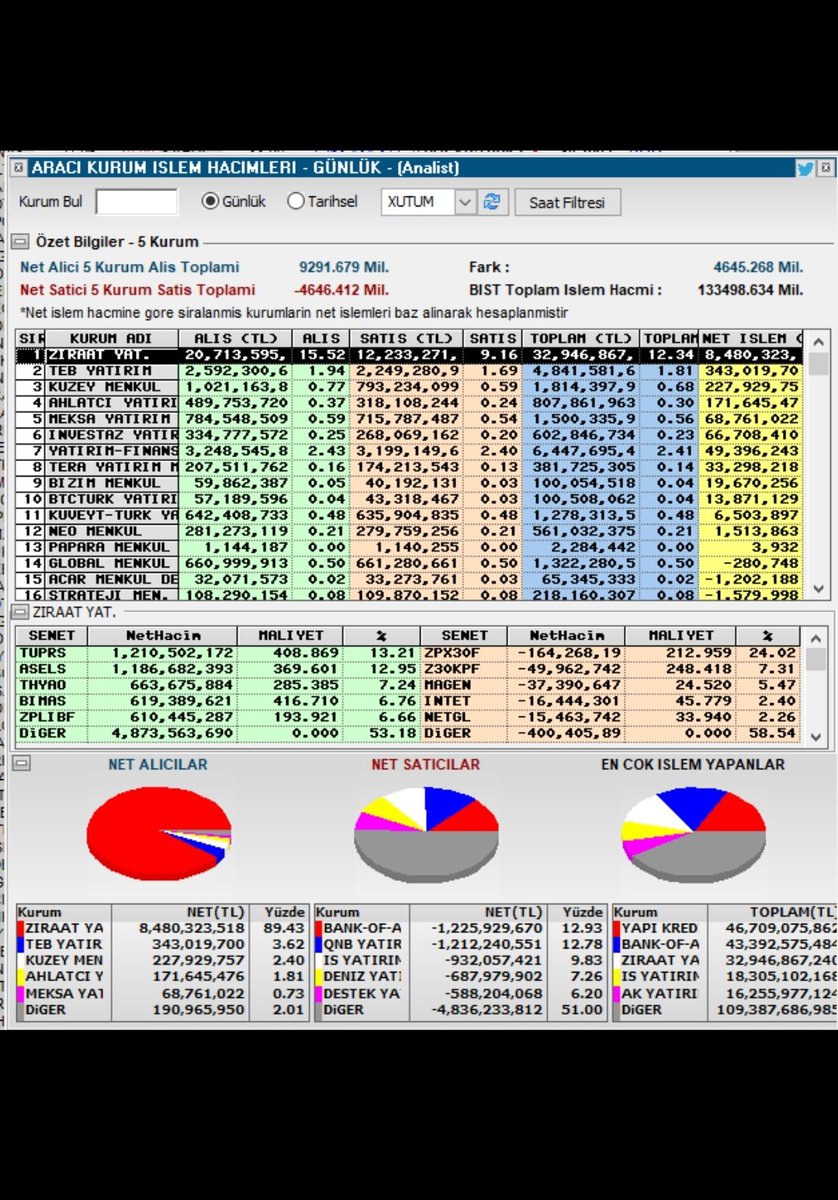This screenshot has width=838, height=1200.
Task: Collapse the Özet Bilgiler - 5 Kurum section
Action: [19, 242]
